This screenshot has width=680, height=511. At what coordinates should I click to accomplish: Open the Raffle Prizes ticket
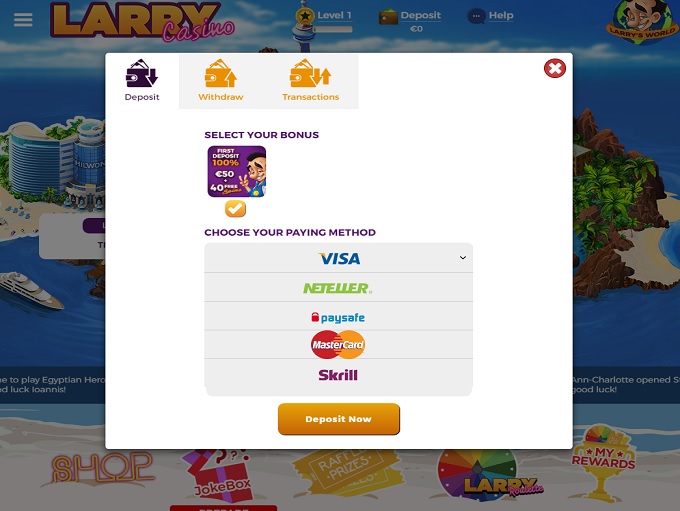[x=346, y=472]
